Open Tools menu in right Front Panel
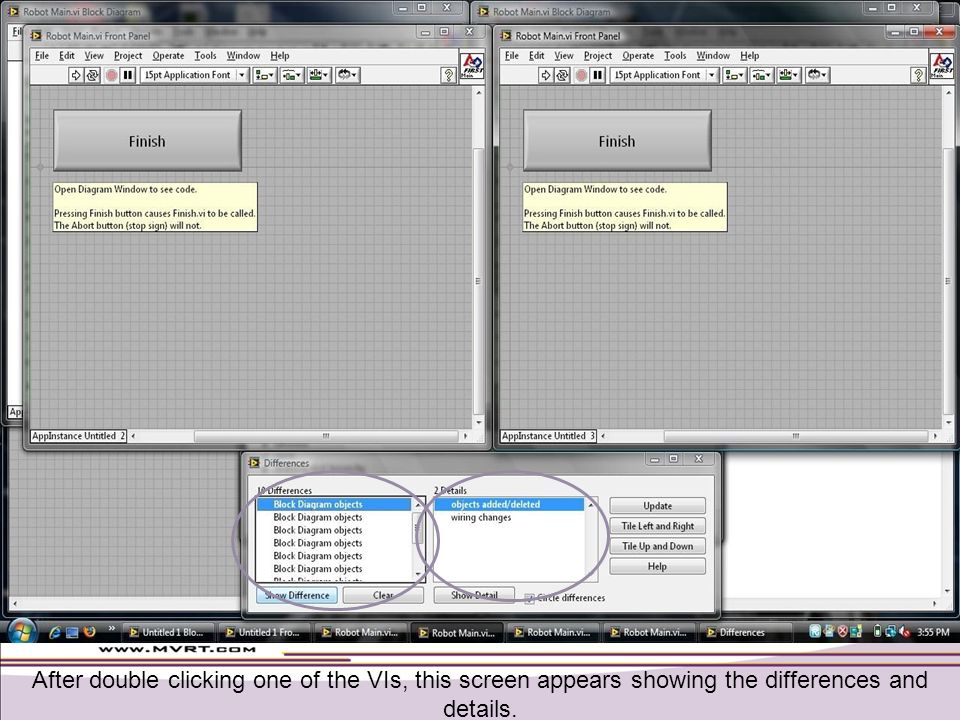The image size is (960, 720). (675, 56)
